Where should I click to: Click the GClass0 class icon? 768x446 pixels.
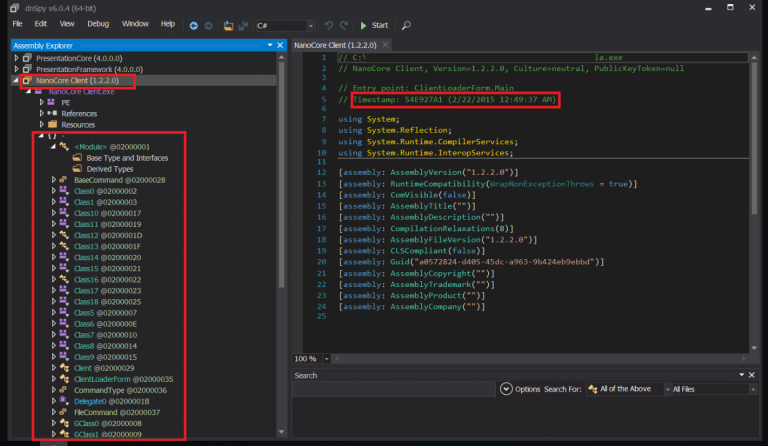tap(64, 423)
